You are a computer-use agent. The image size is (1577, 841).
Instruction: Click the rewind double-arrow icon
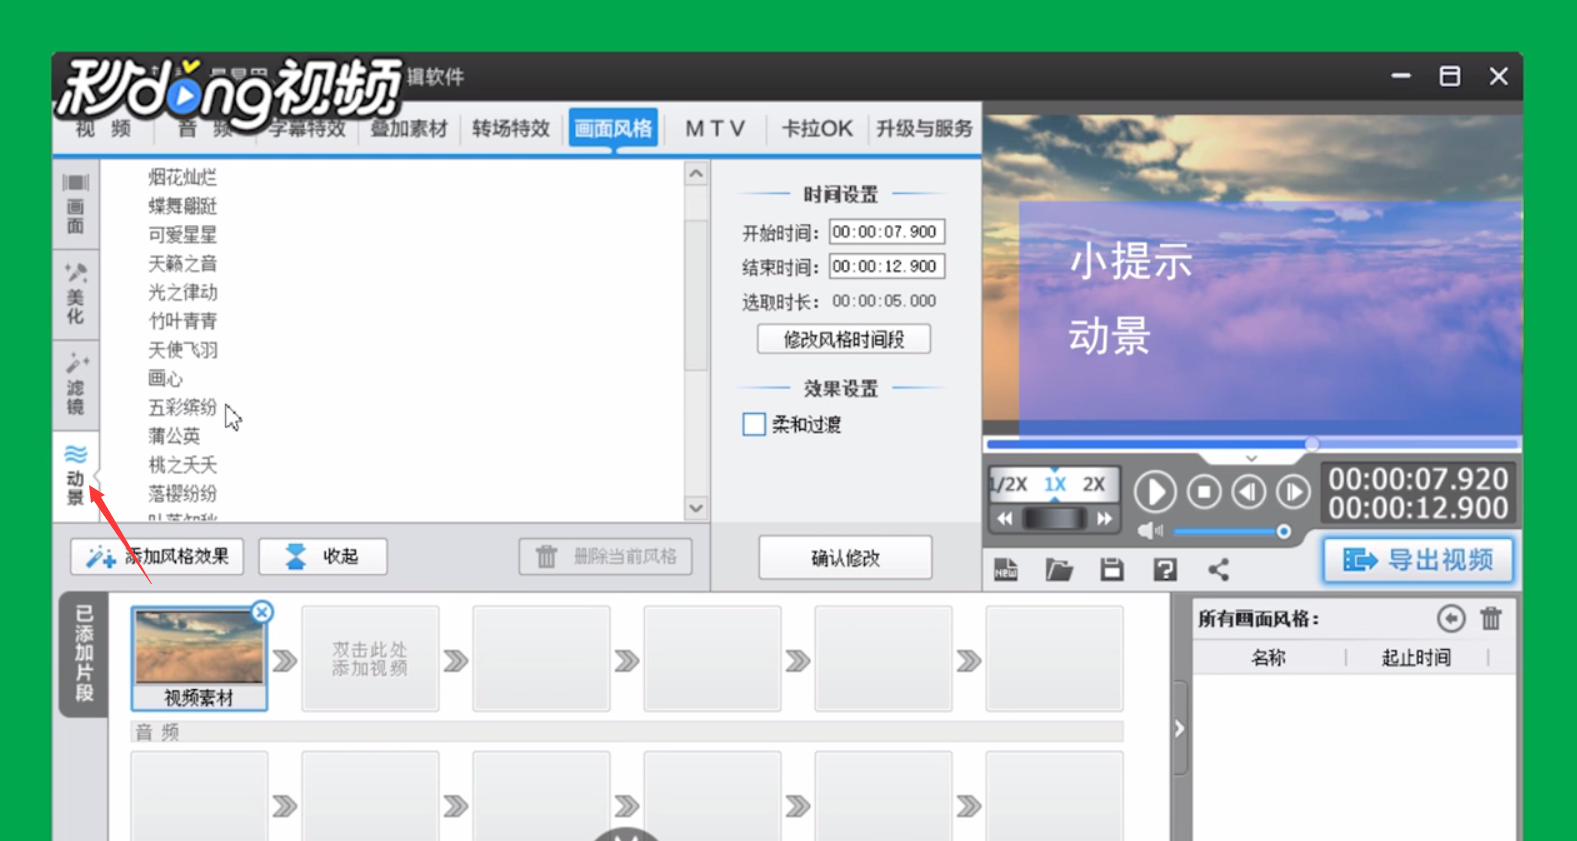click(x=1004, y=518)
